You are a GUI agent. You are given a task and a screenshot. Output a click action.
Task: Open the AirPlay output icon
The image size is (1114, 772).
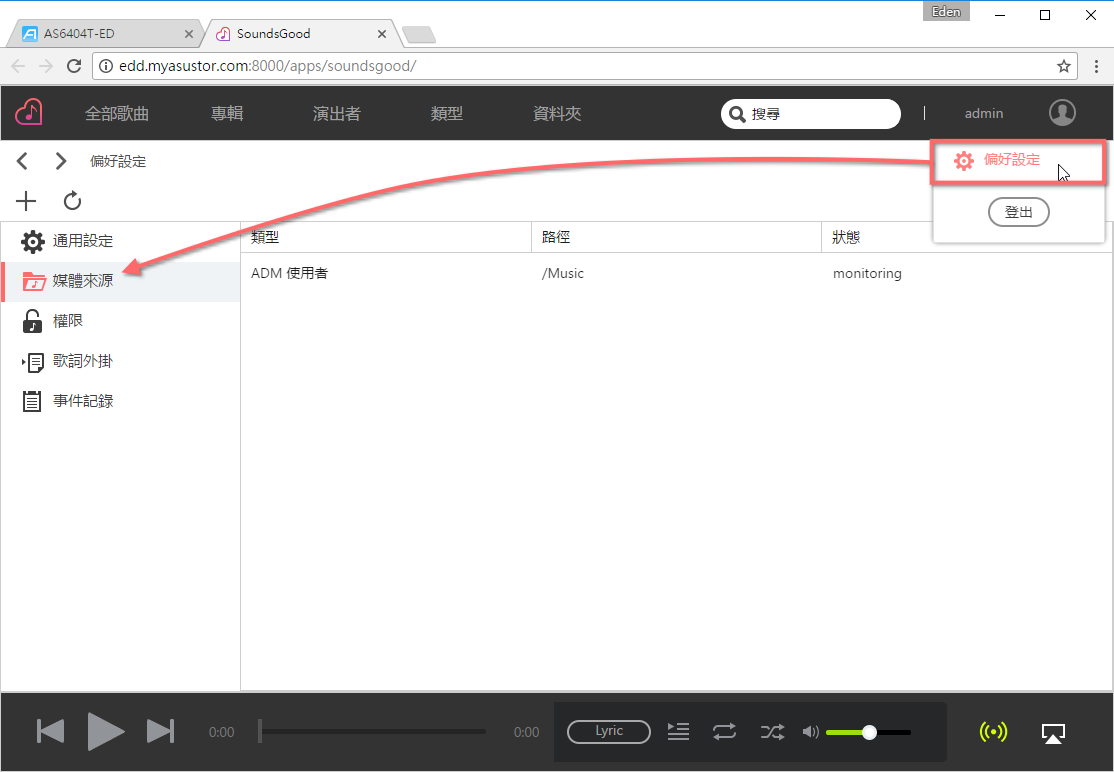tap(1053, 733)
